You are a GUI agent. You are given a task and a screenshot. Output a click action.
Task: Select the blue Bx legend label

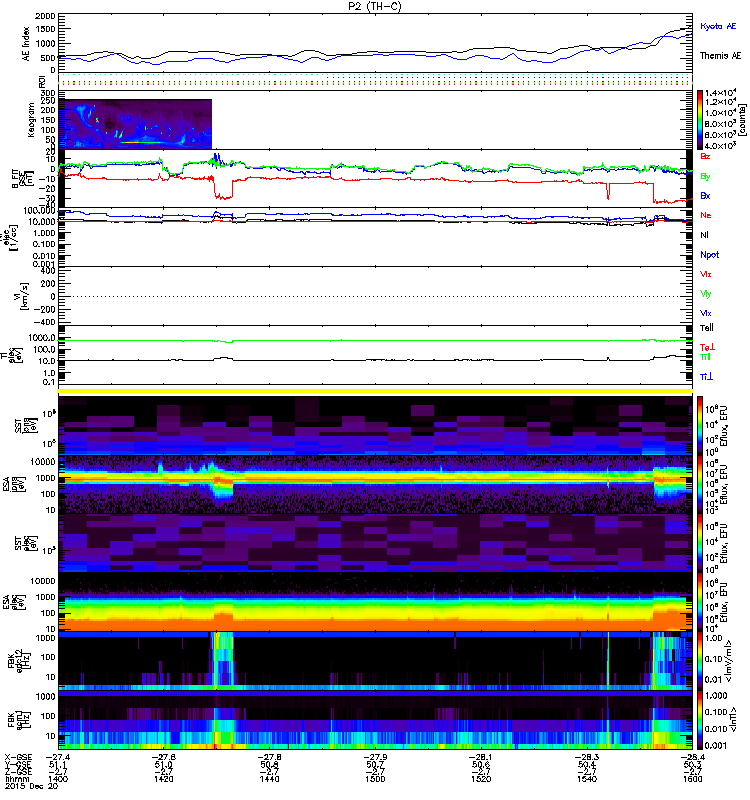tap(706, 196)
